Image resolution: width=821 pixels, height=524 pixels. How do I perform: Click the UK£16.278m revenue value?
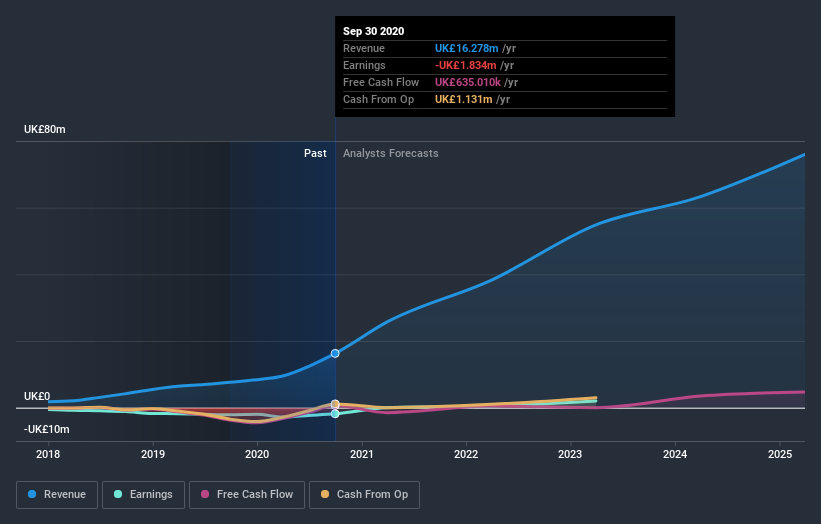(467, 48)
